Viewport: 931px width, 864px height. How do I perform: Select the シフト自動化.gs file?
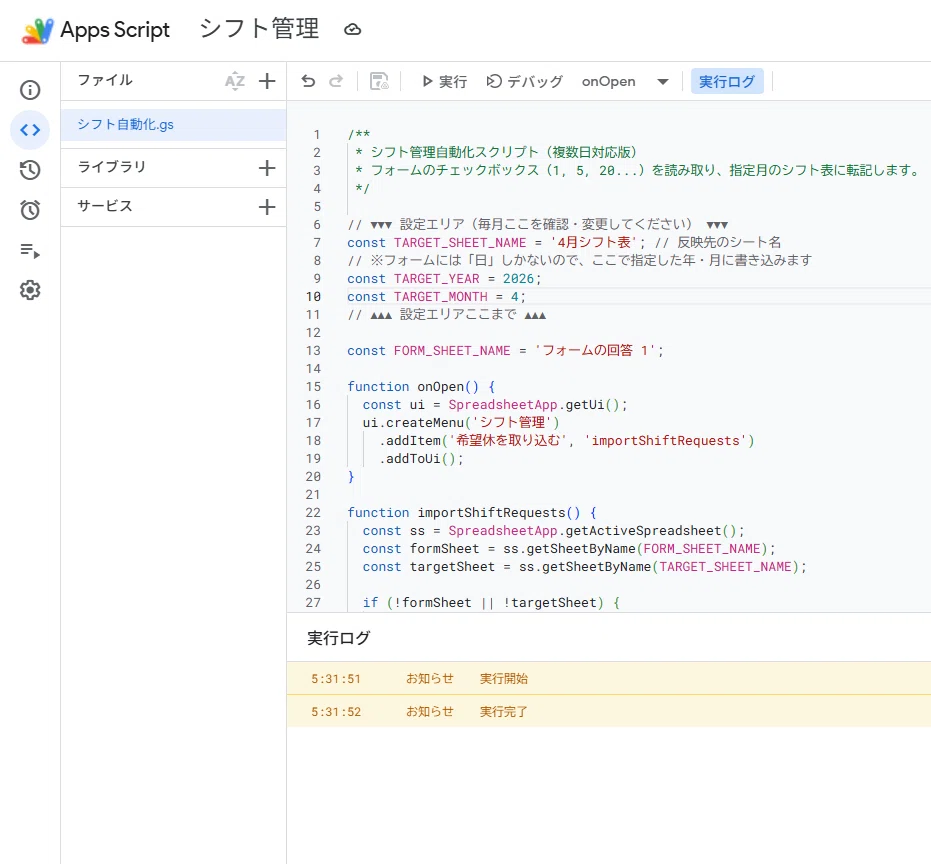coord(173,125)
